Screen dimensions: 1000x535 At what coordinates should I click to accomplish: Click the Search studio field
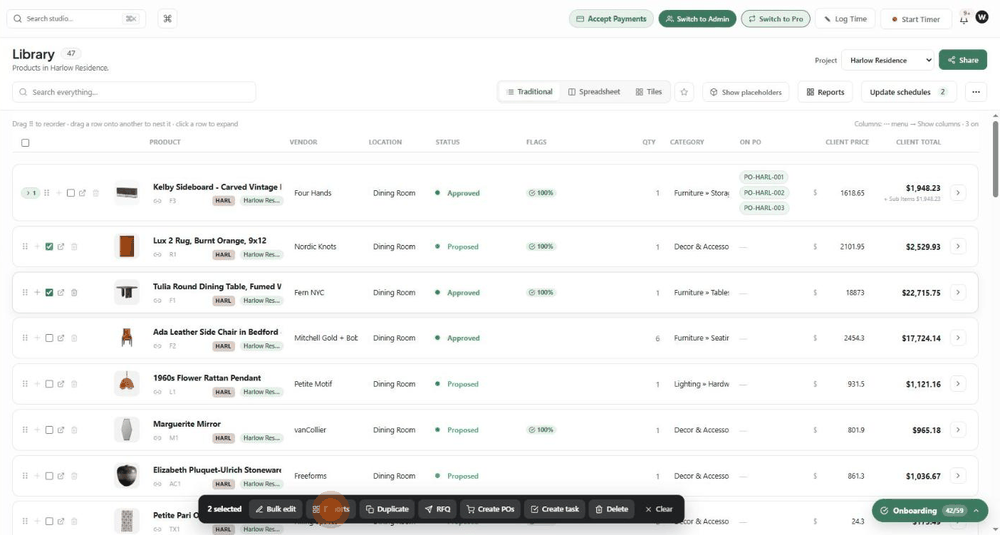coord(76,18)
